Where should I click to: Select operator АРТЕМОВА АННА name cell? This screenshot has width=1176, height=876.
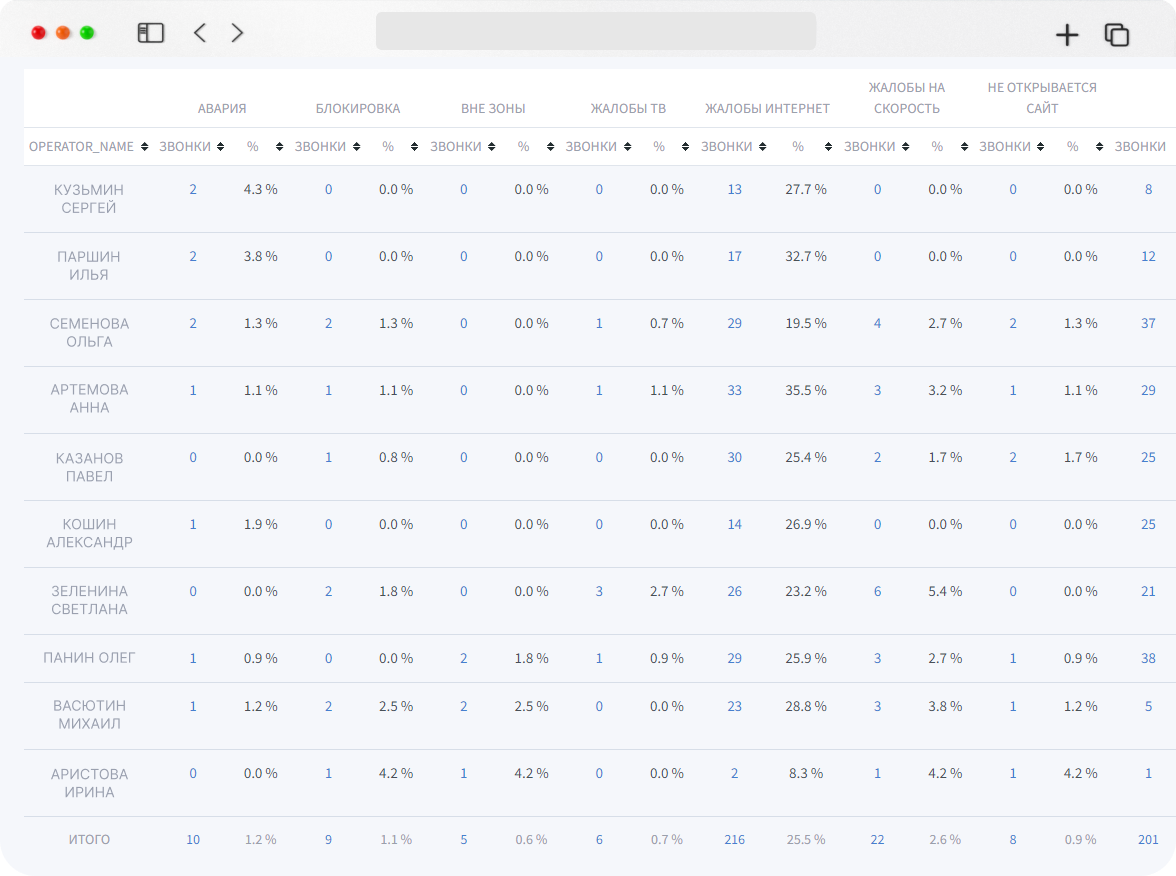click(x=89, y=399)
